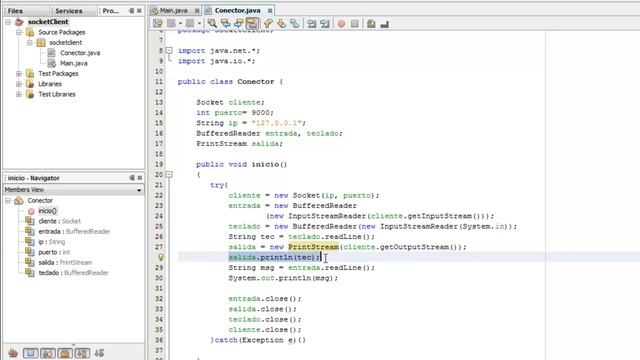Expand the Test Libraries node

[19, 94]
